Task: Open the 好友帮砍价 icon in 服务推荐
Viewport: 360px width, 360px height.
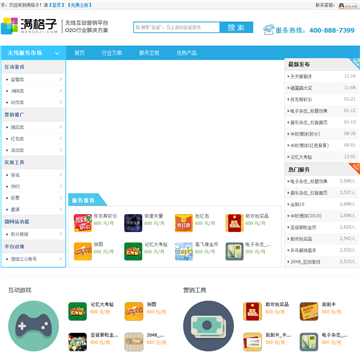Action: pos(83,223)
